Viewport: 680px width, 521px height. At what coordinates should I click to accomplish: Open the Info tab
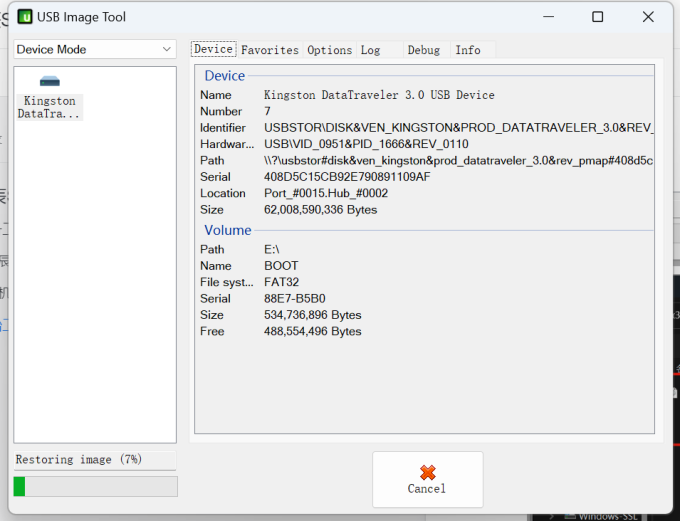pos(467,50)
